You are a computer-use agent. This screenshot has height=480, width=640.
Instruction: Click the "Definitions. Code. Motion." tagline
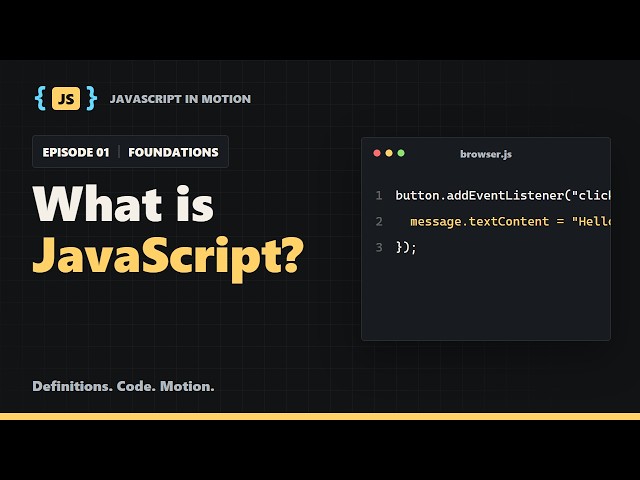click(123, 386)
